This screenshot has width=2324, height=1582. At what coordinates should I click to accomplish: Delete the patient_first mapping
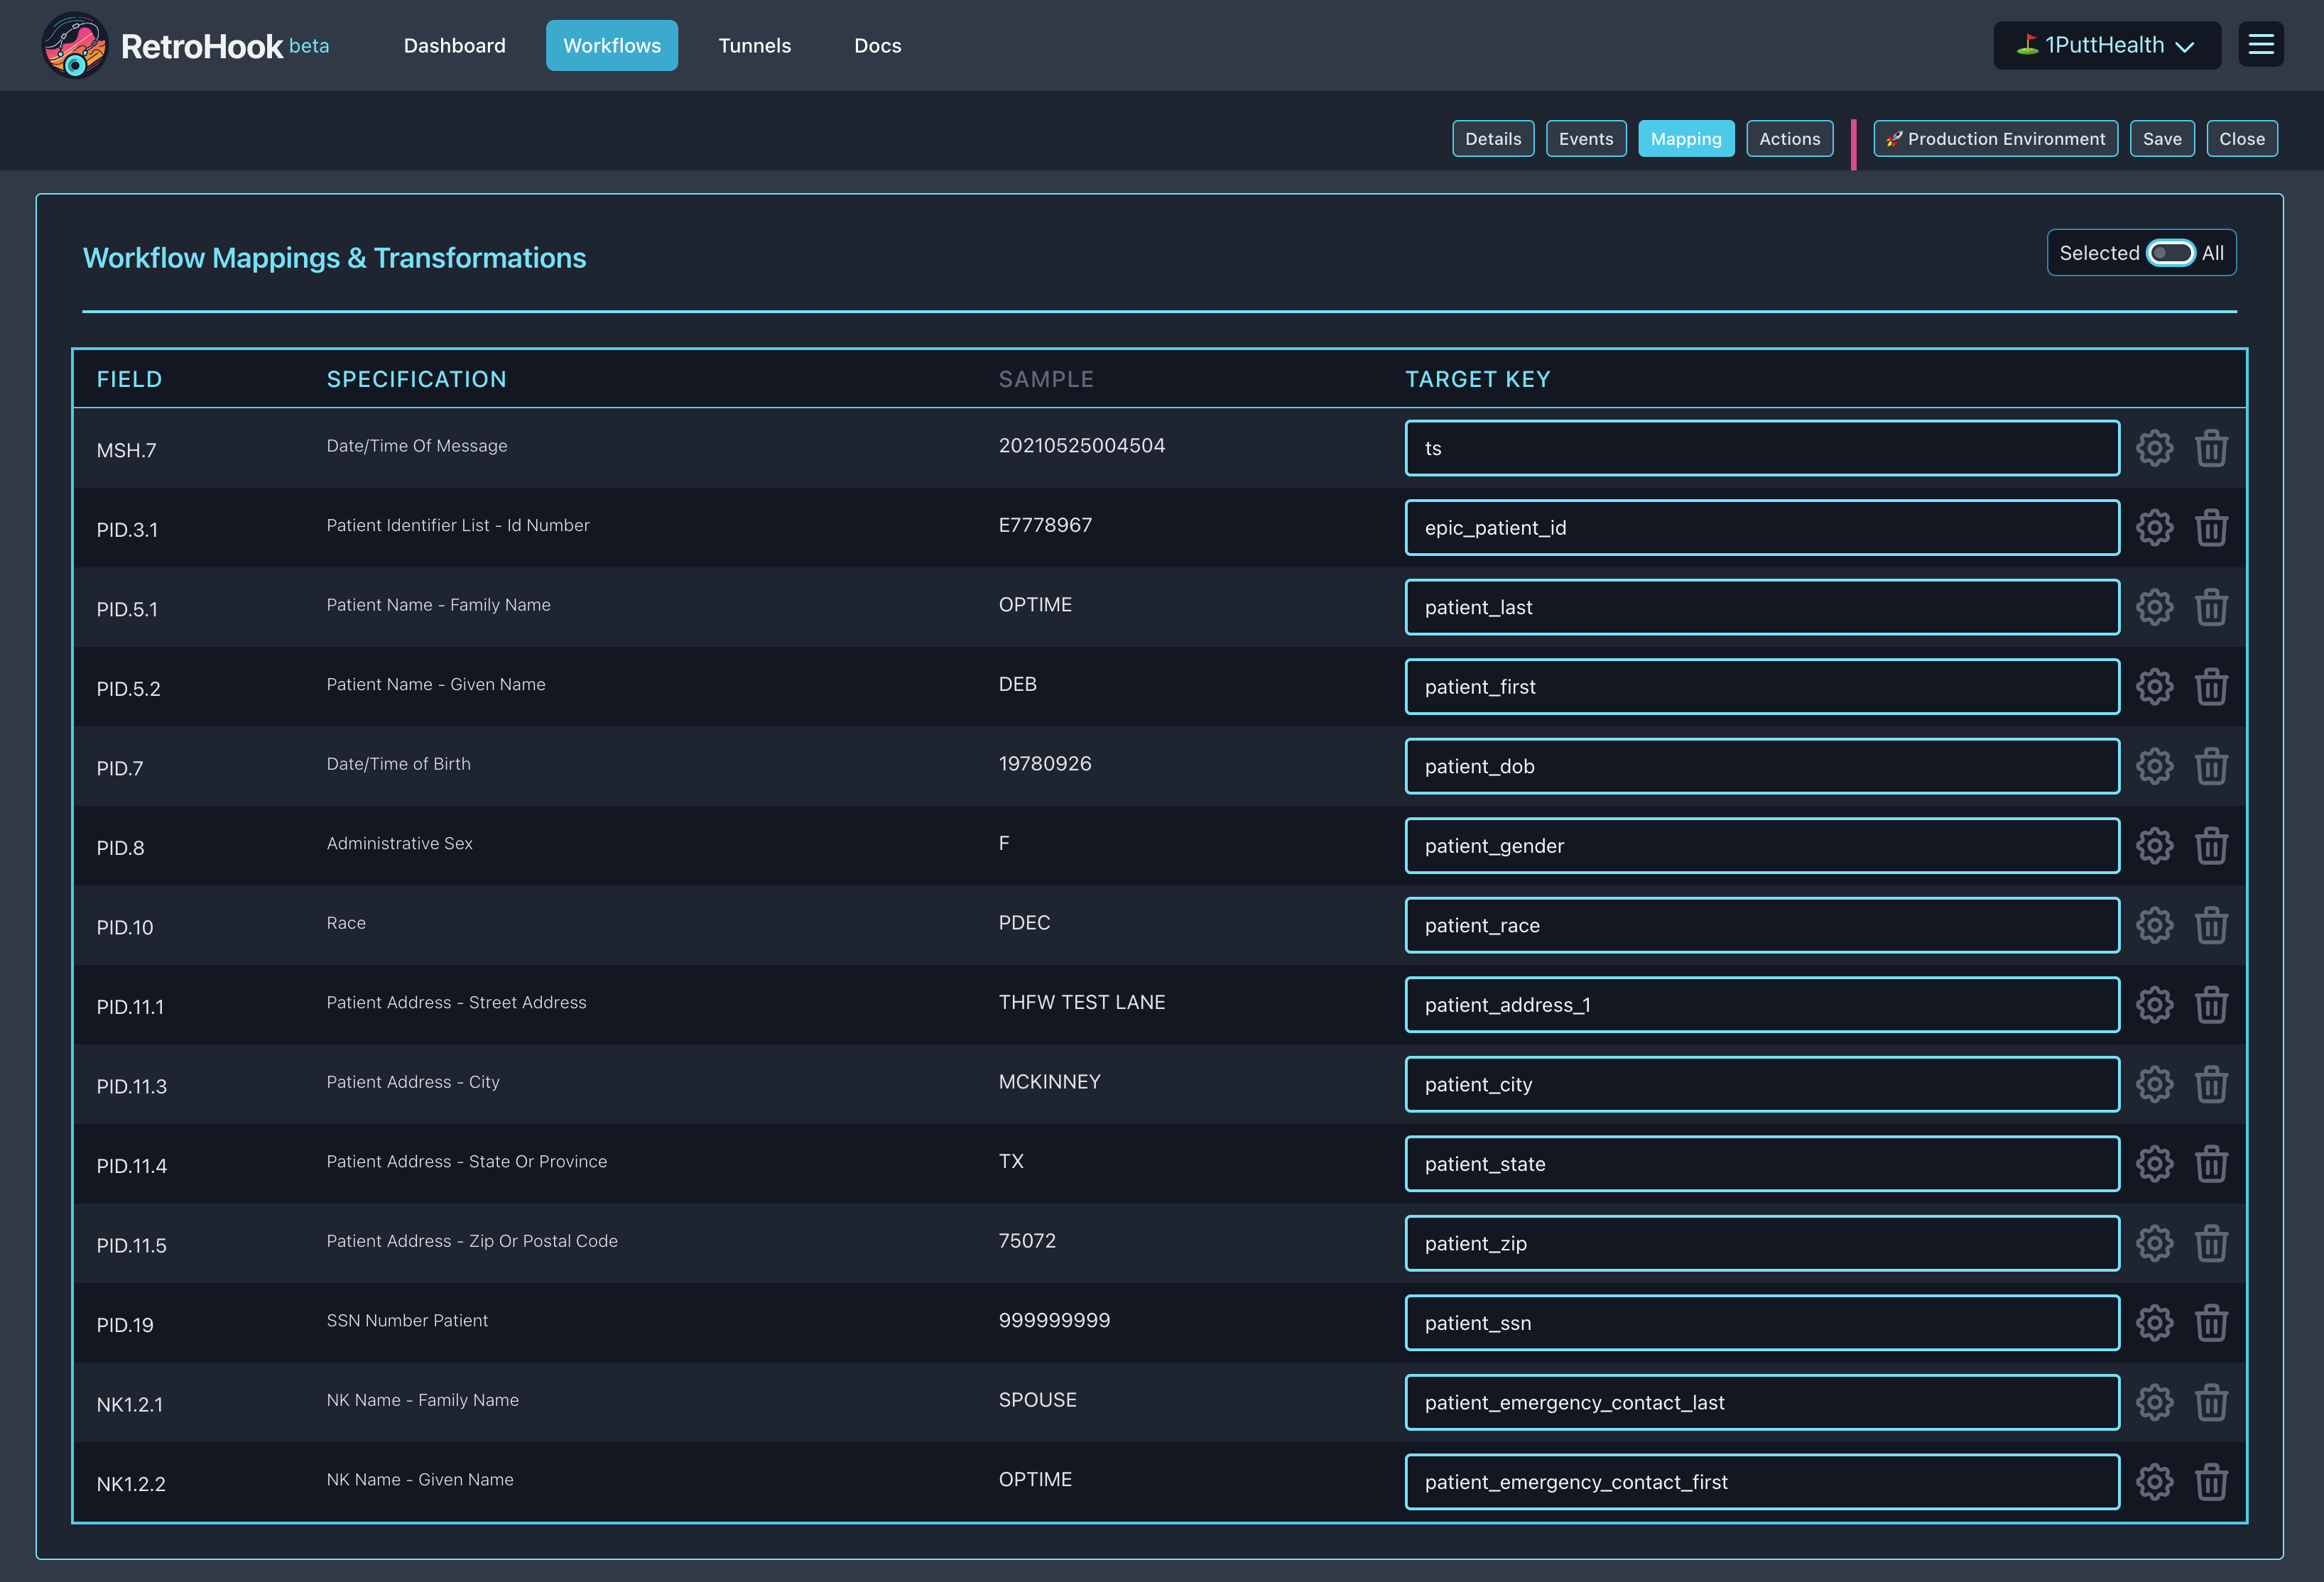coord(2211,687)
